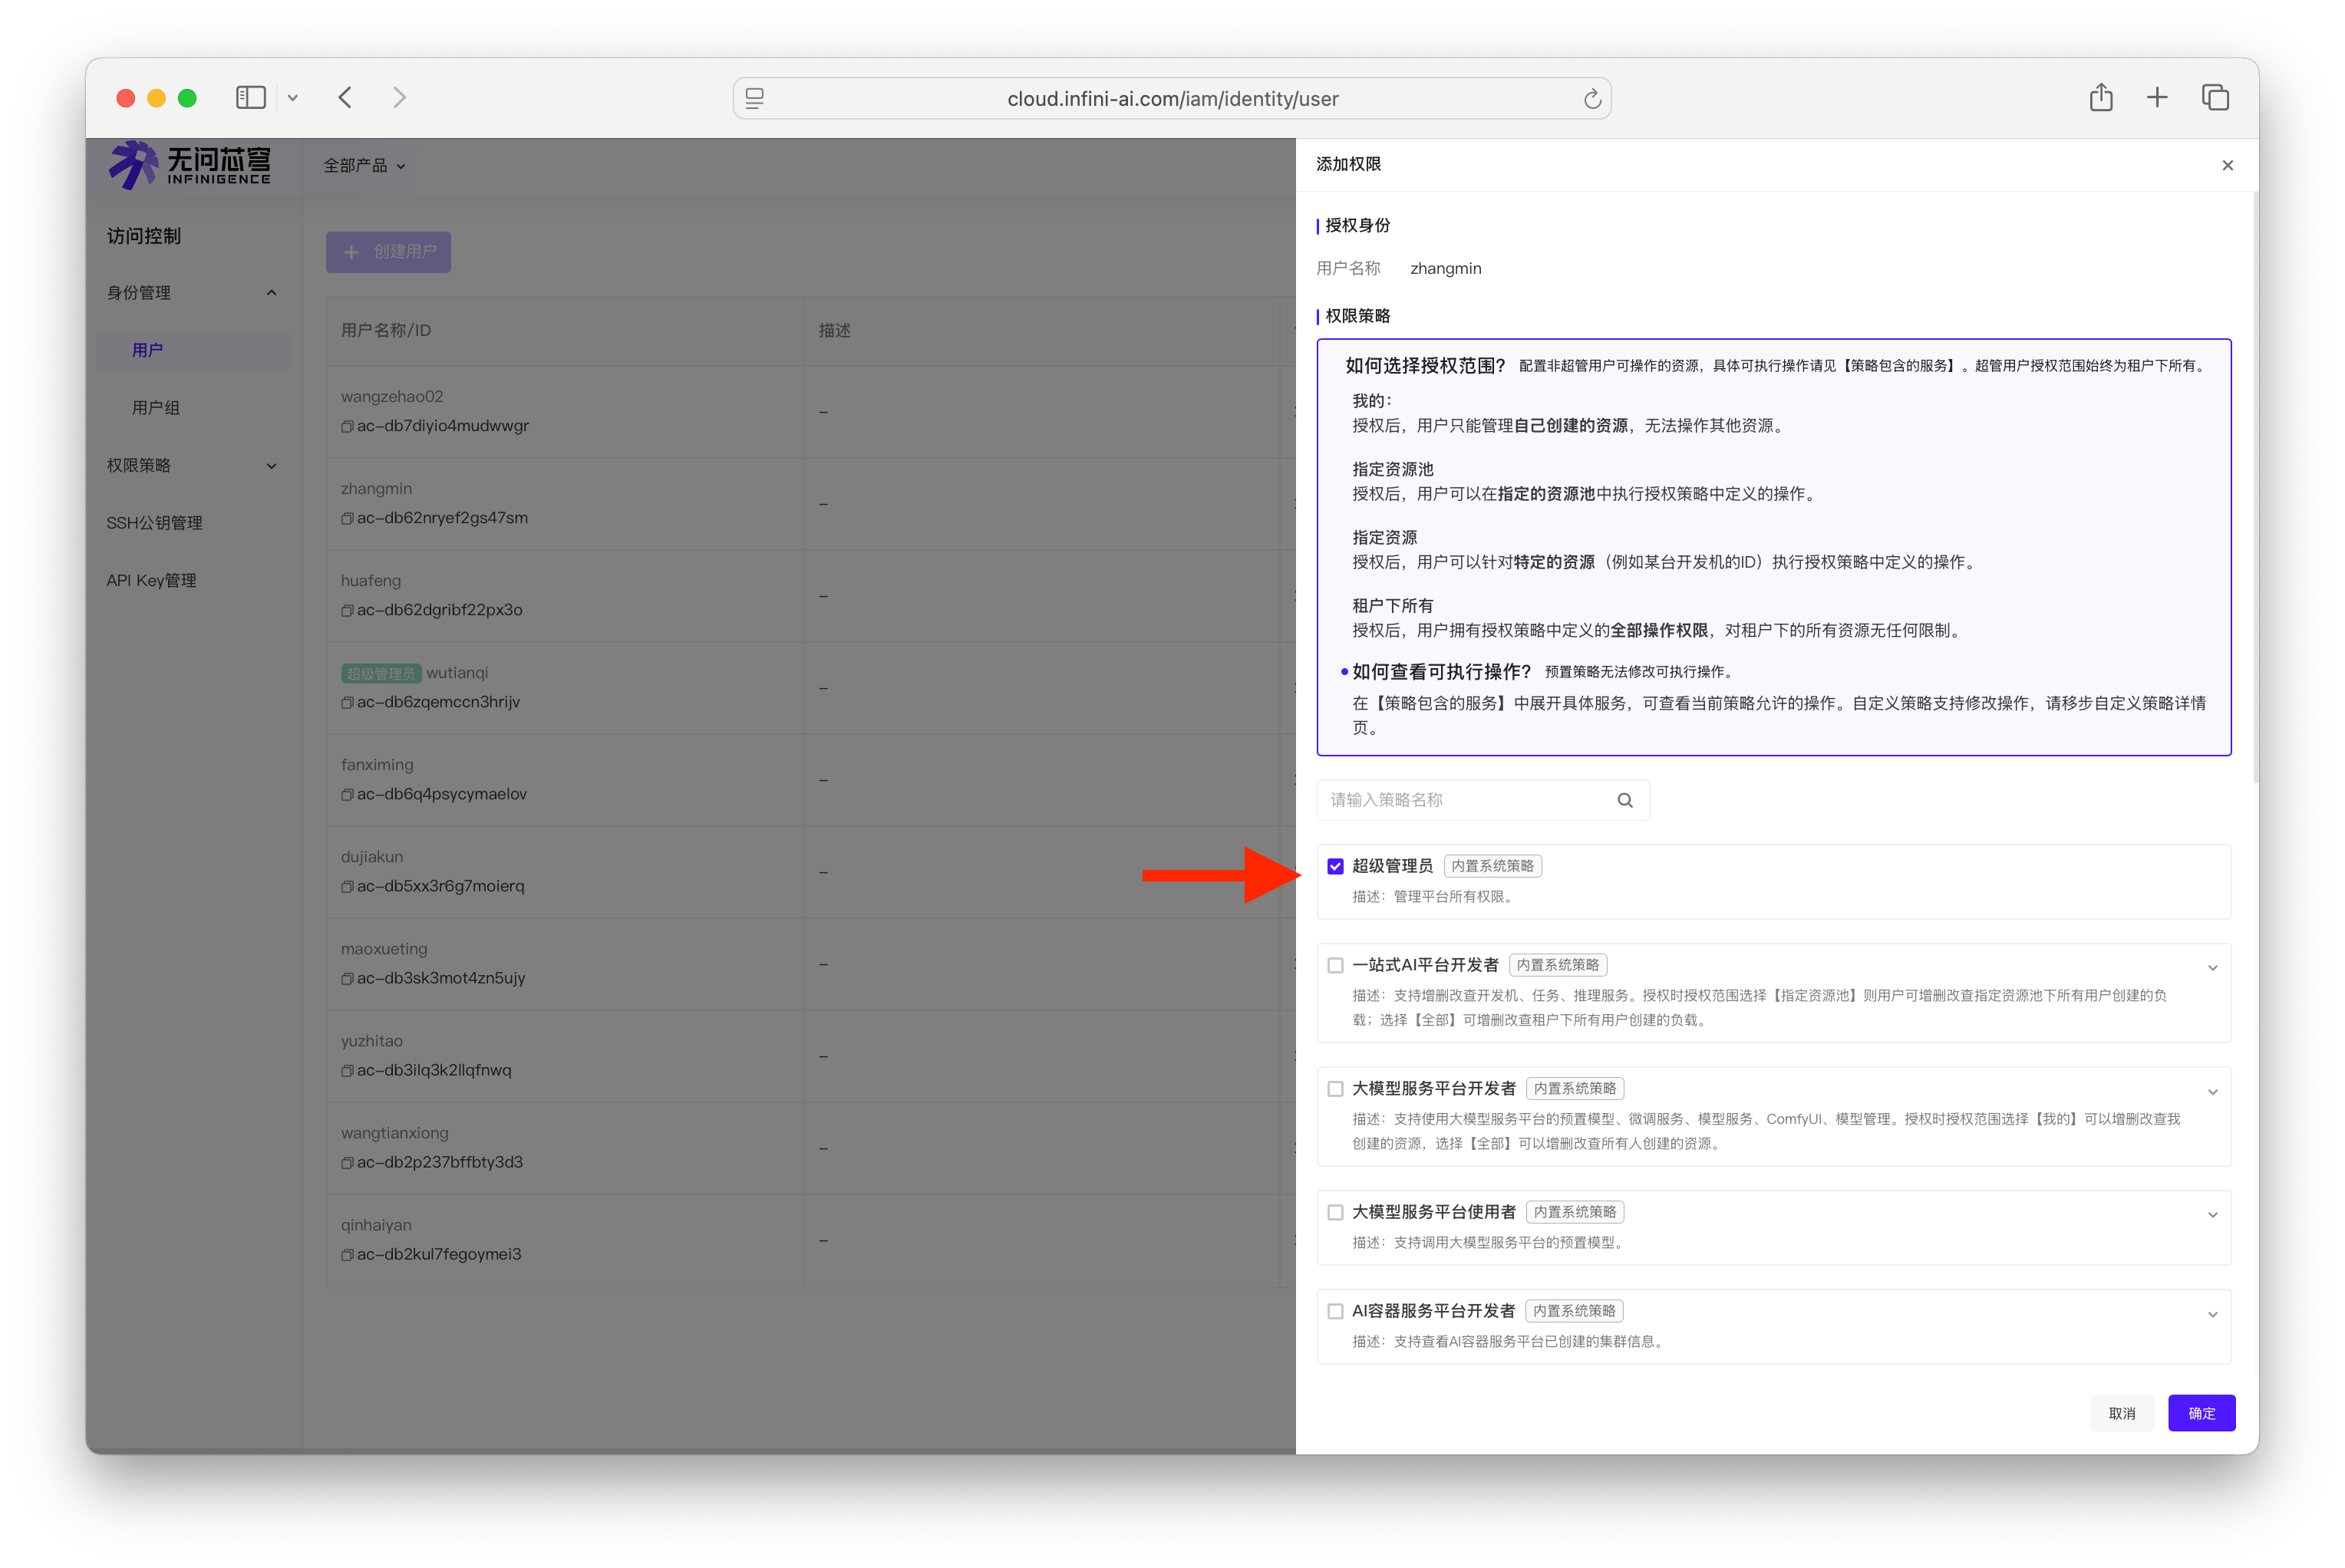The image size is (2345, 1568).
Task: Expand AI容器服务平台开发者 policy chevron
Action: [x=2212, y=1313]
